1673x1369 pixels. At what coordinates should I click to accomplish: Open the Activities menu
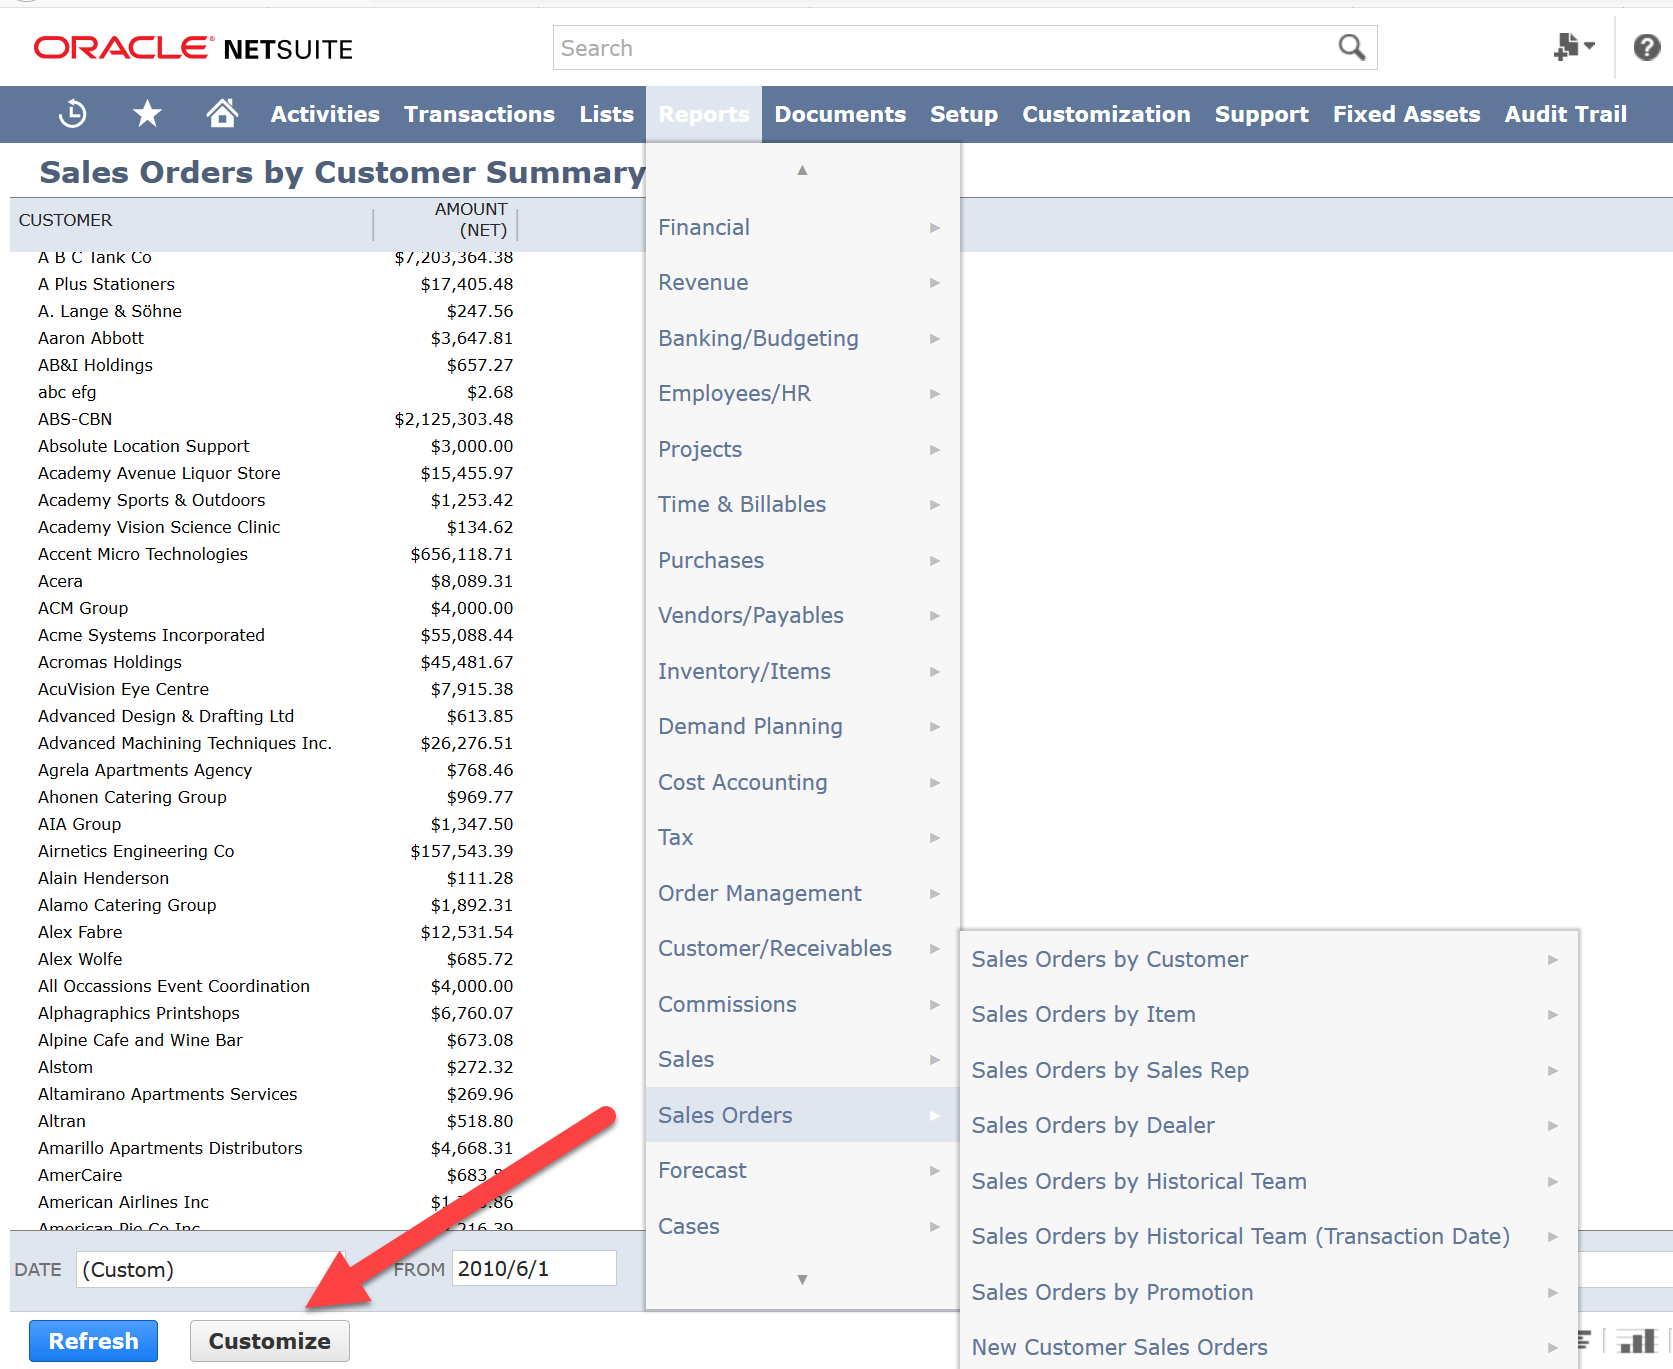click(x=325, y=114)
